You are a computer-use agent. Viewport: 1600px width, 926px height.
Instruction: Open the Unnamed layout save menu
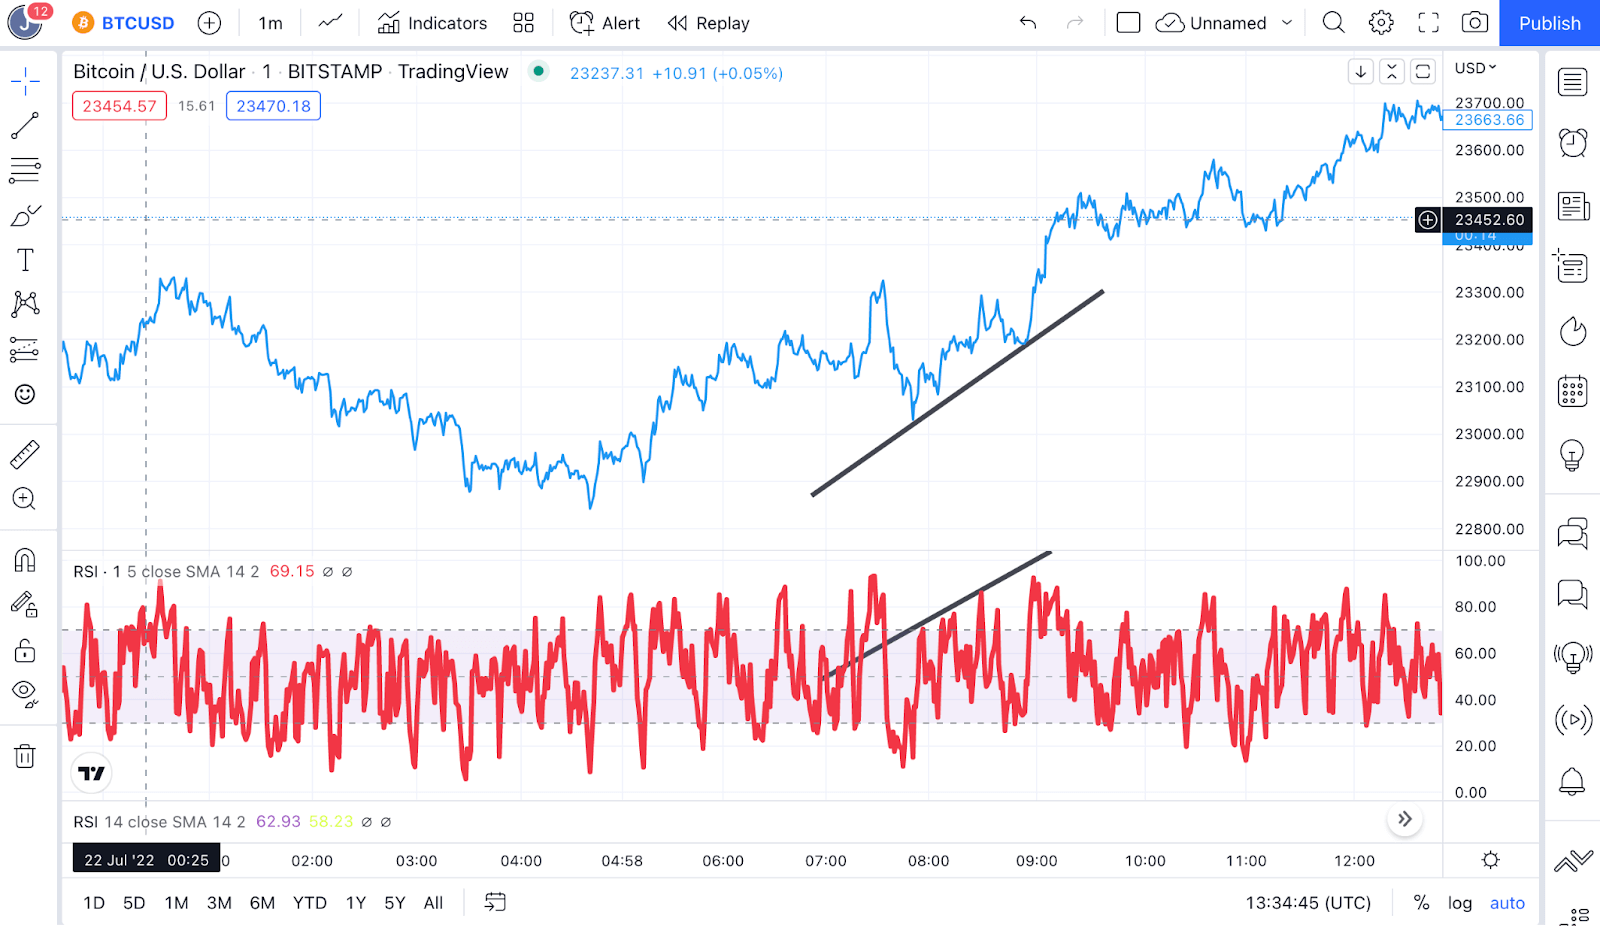(1224, 23)
